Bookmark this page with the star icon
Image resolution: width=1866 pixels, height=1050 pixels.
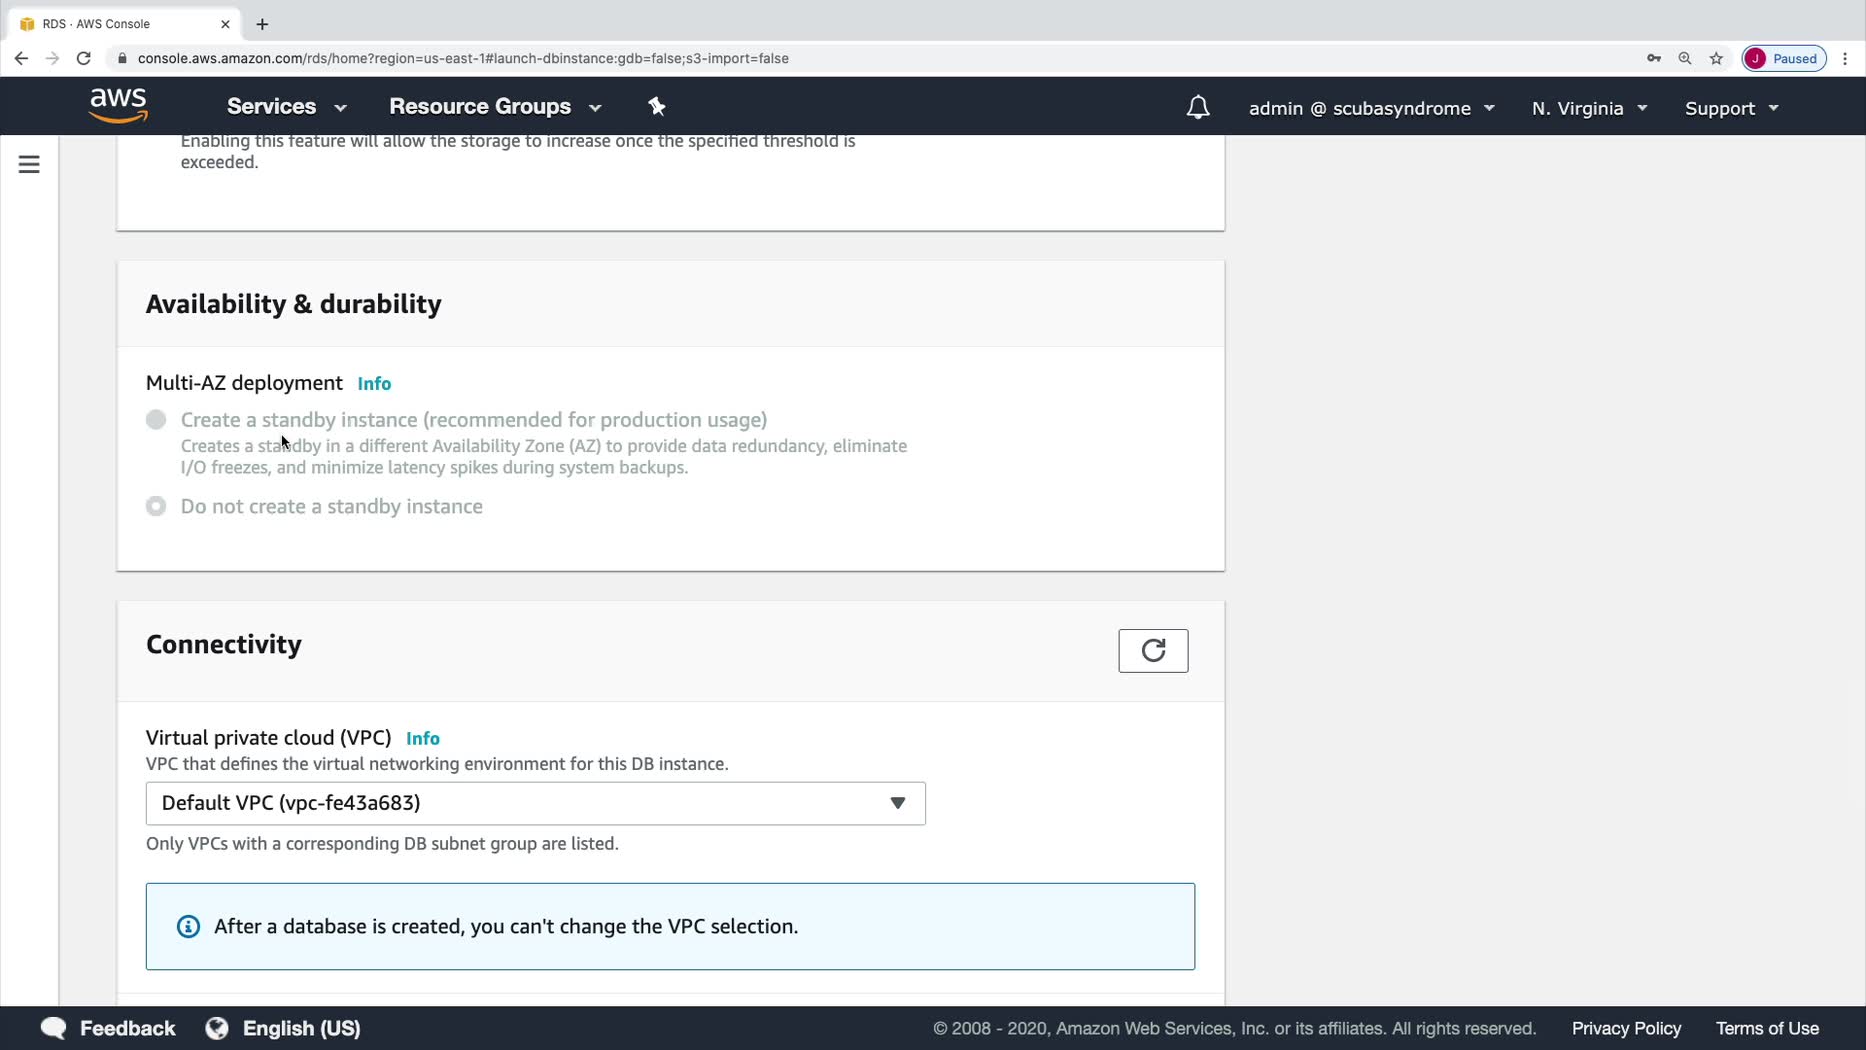(x=1716, y=58)
